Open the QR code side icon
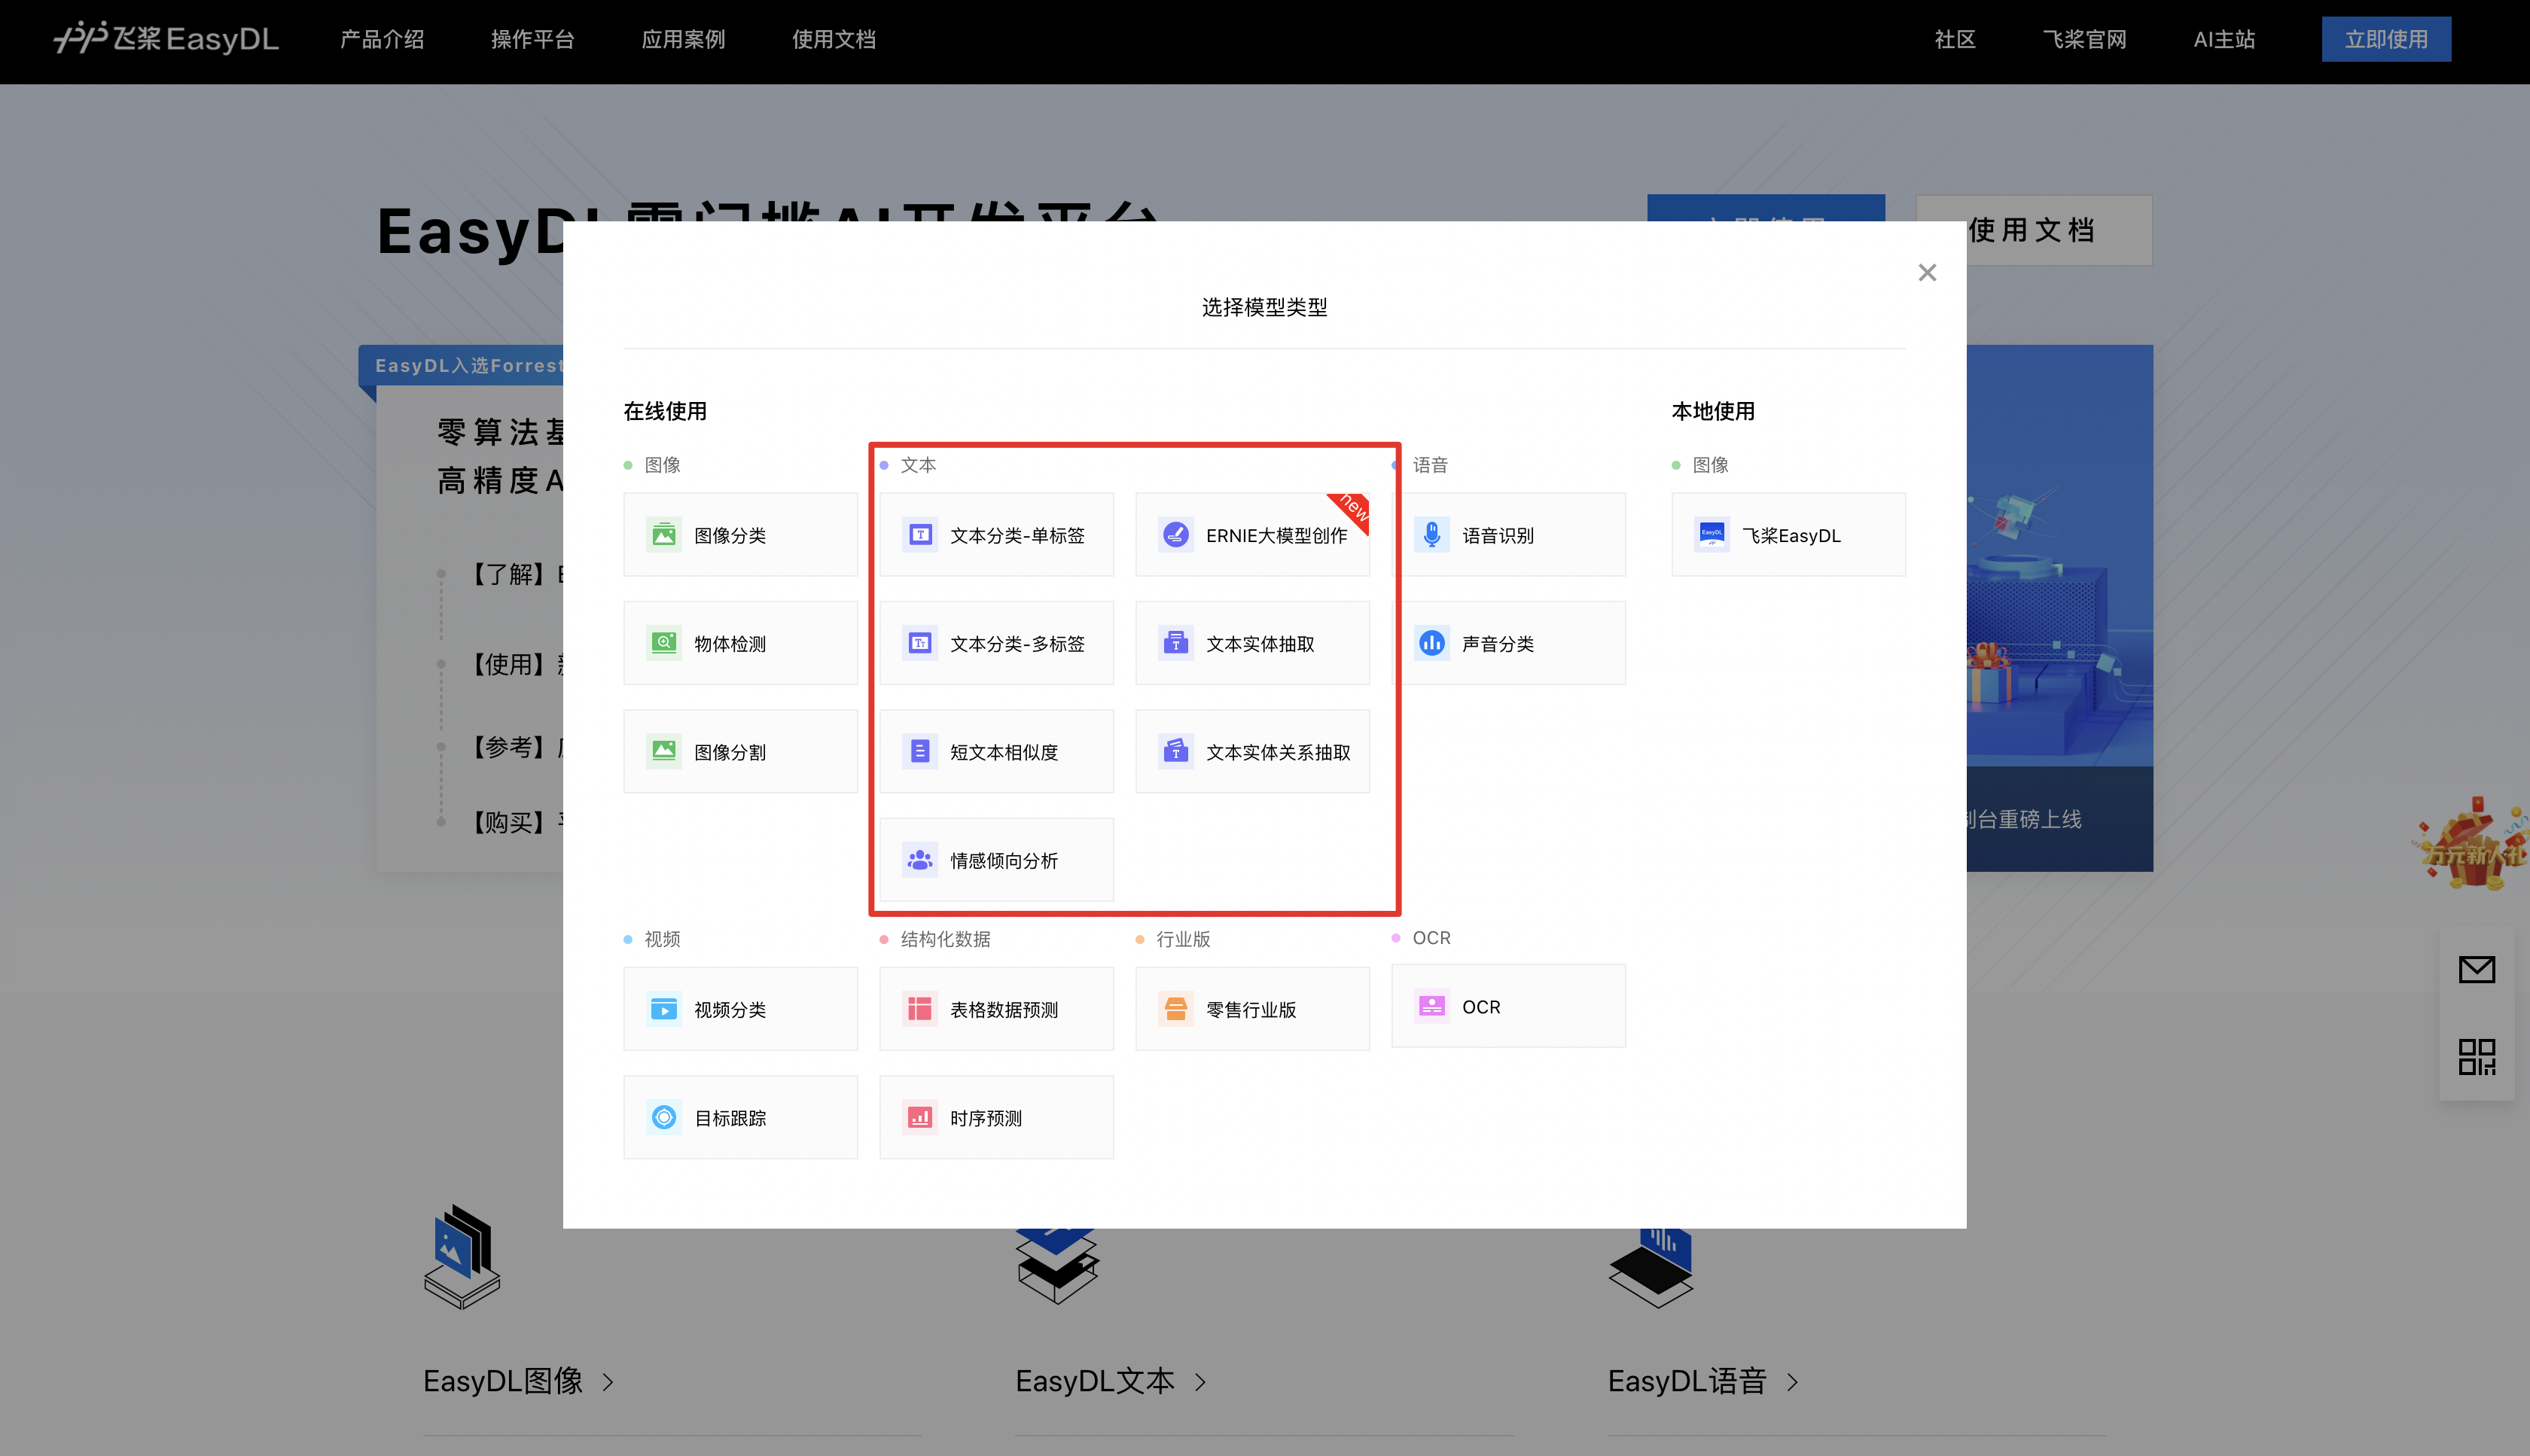 (2476, 1057)
